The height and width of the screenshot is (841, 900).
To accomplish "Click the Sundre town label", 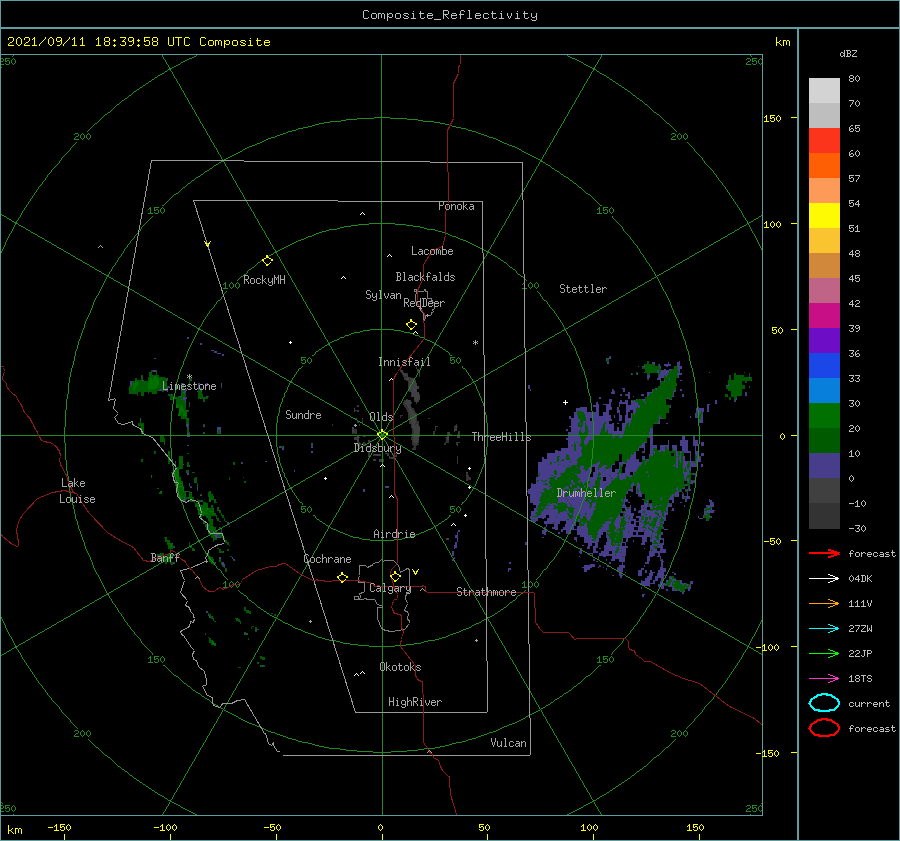I will pos(303,415).
